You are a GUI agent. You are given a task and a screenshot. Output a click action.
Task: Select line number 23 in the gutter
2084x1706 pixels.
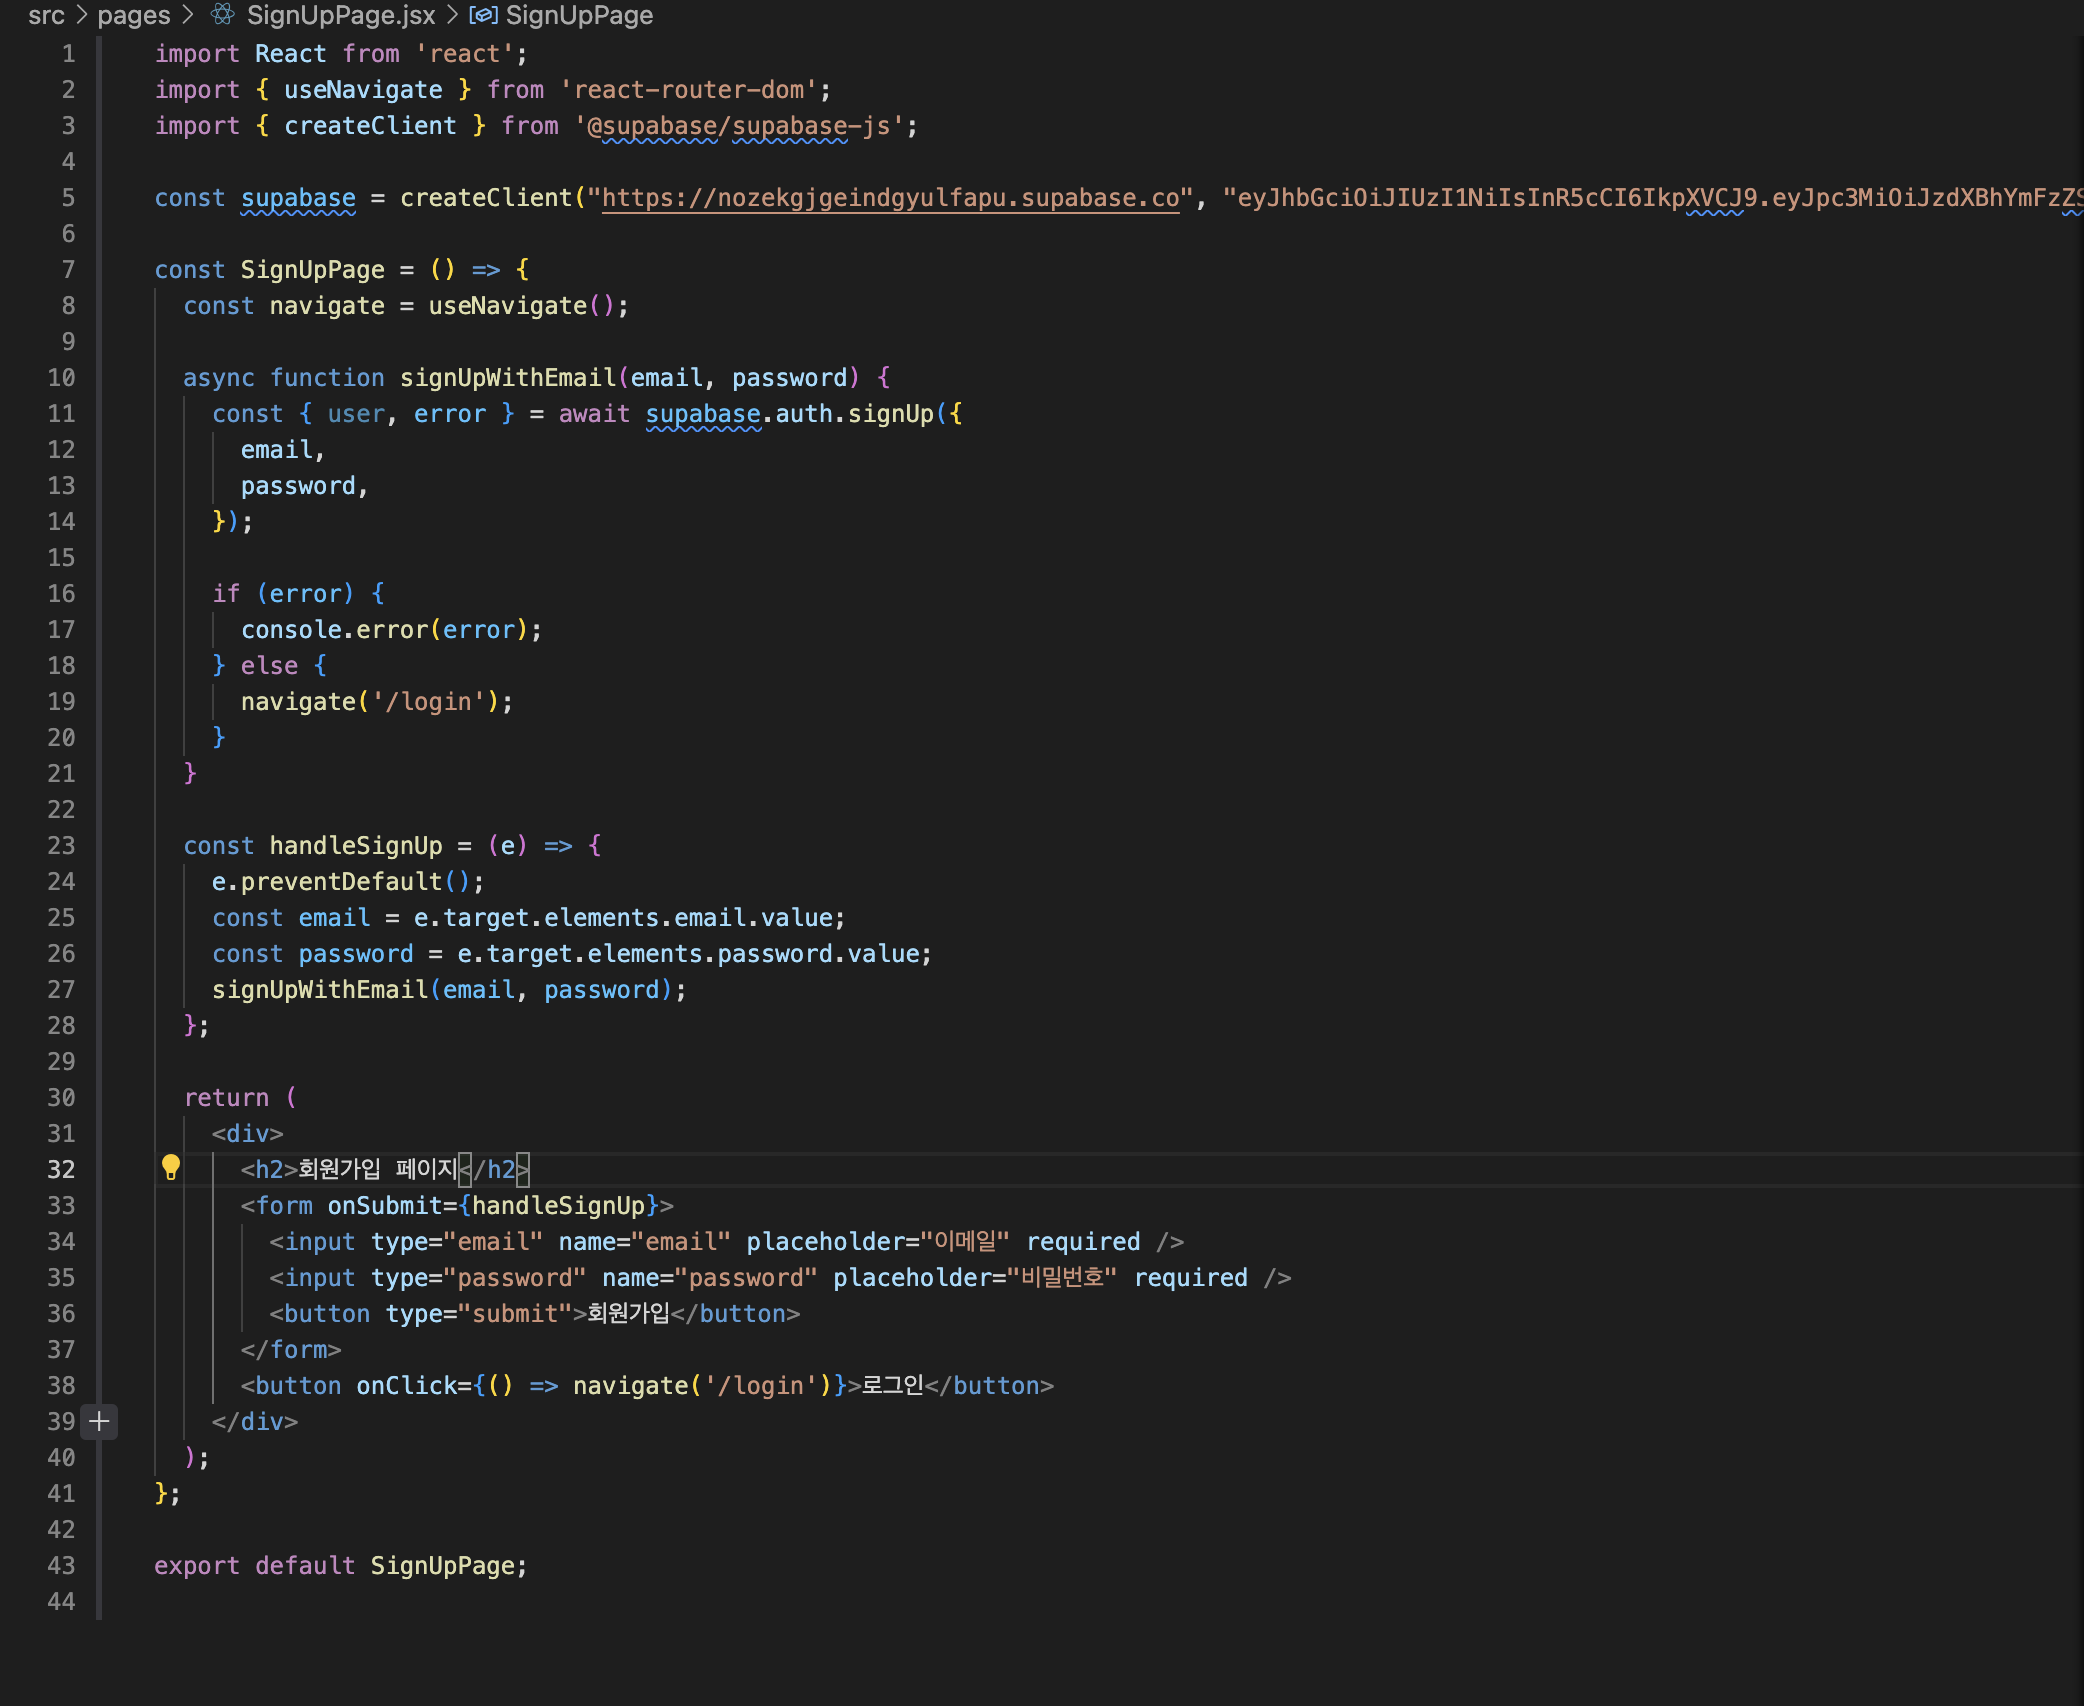[x=61, y=846]
